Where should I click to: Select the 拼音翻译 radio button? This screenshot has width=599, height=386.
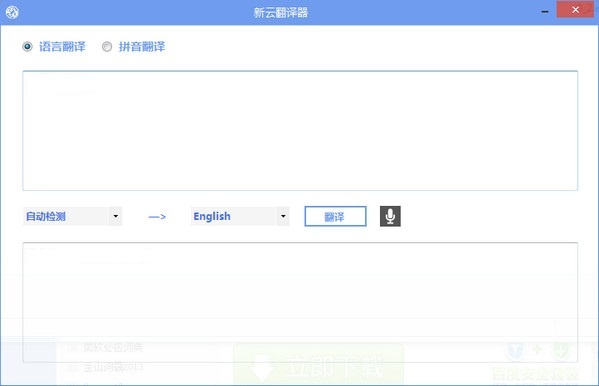point(107,47)
